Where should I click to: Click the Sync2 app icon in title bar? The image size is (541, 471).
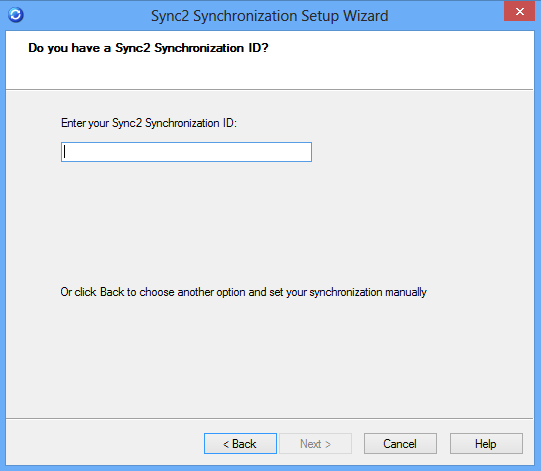[x=16, y=15]
